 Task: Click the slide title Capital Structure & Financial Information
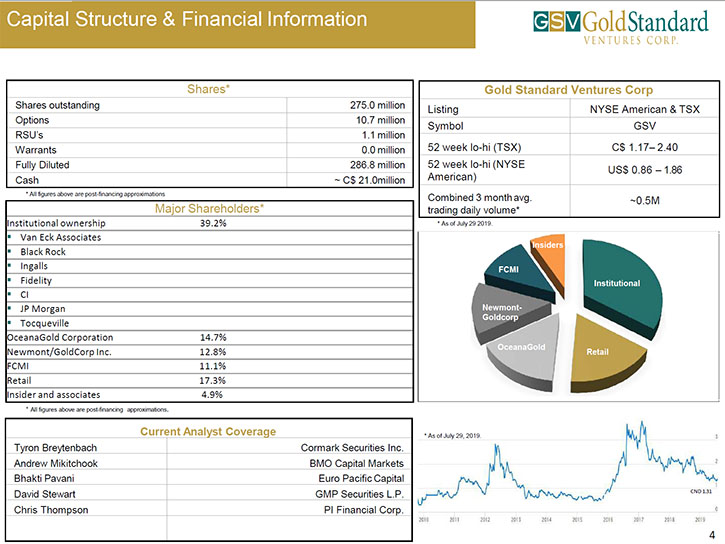187,19
